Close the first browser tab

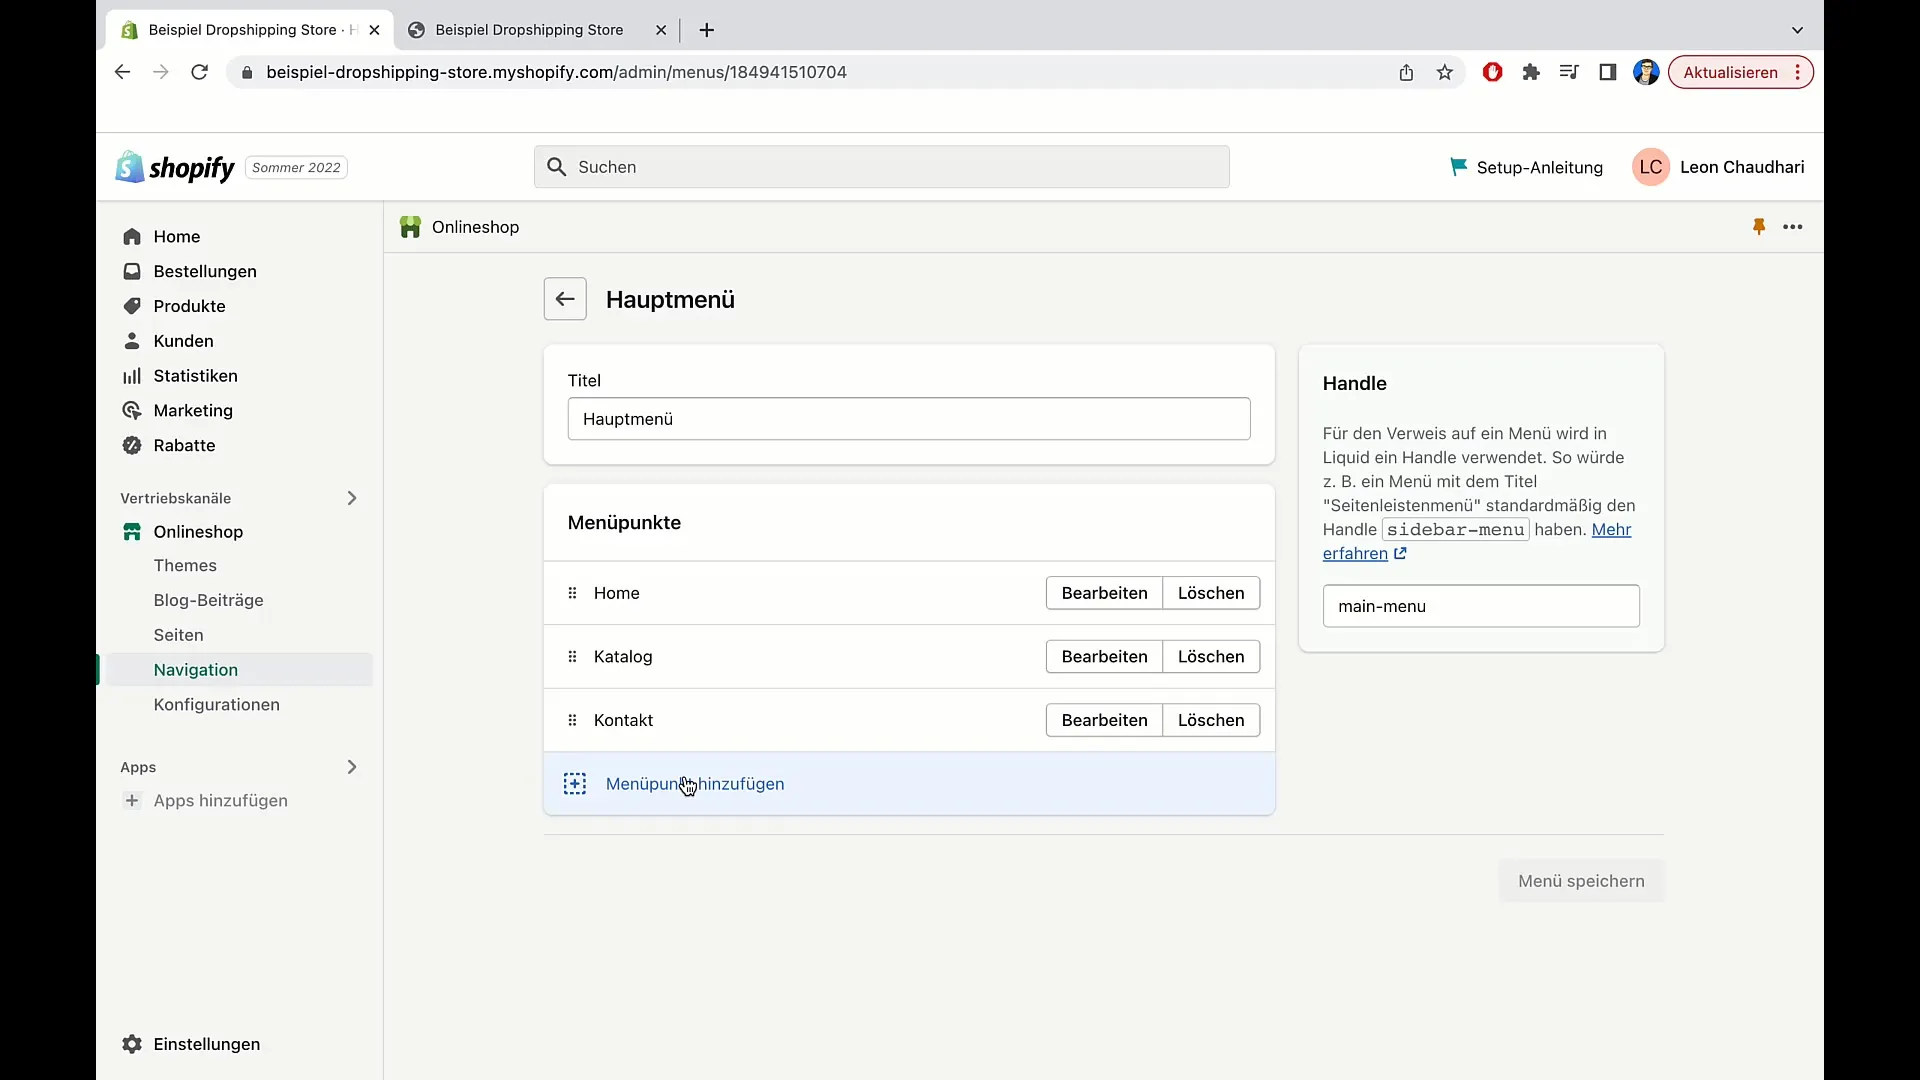tap(374, 30)
